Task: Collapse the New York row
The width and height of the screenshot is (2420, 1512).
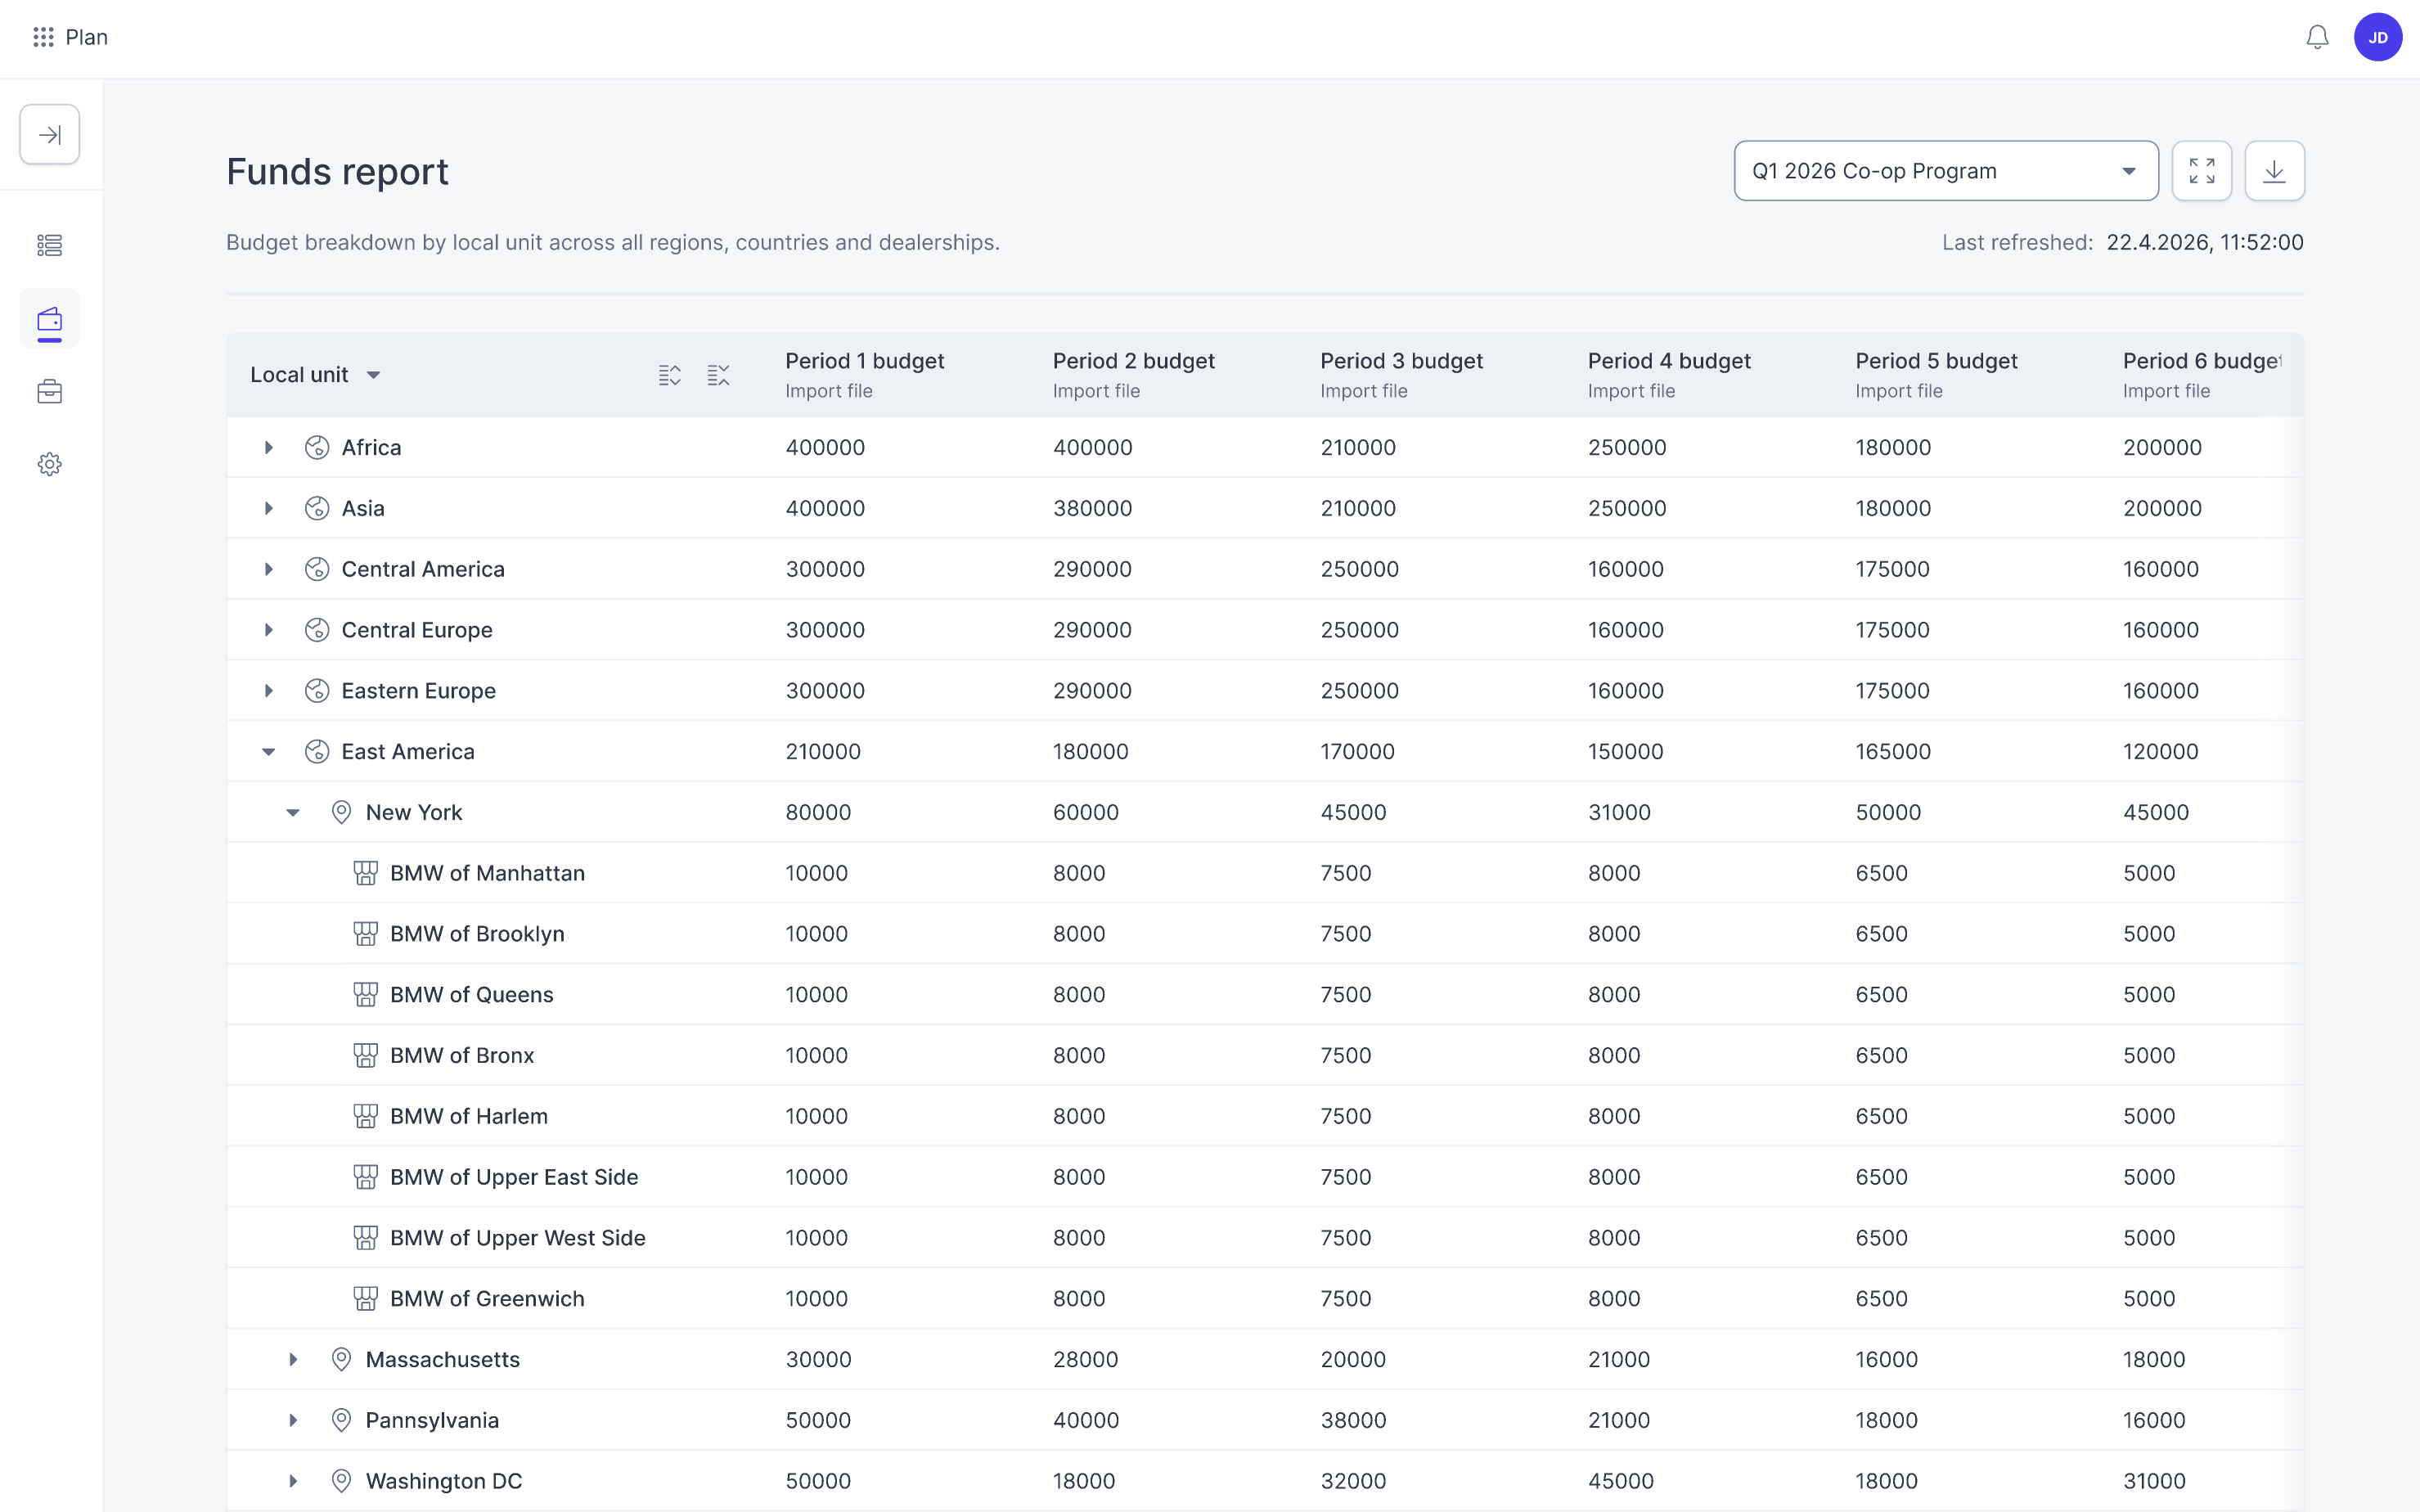Action: [293, 813]
